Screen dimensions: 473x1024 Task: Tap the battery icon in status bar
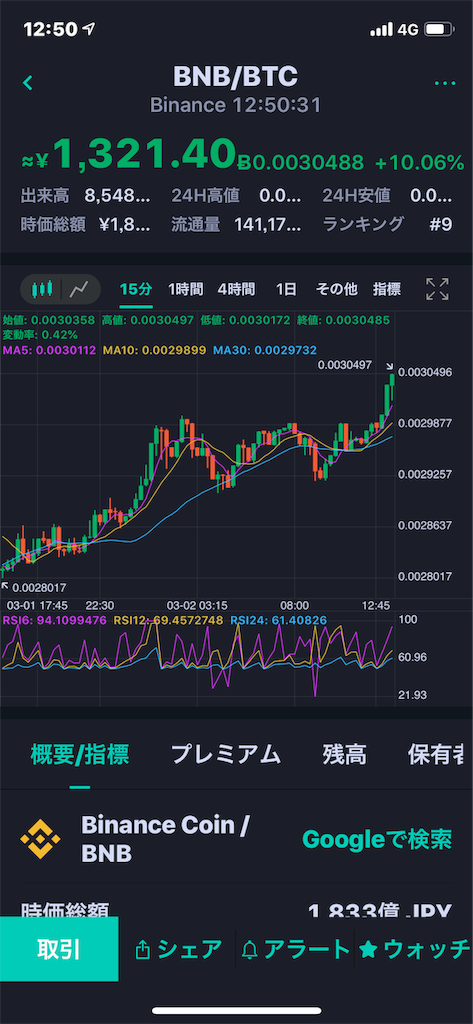click(439, 29)
